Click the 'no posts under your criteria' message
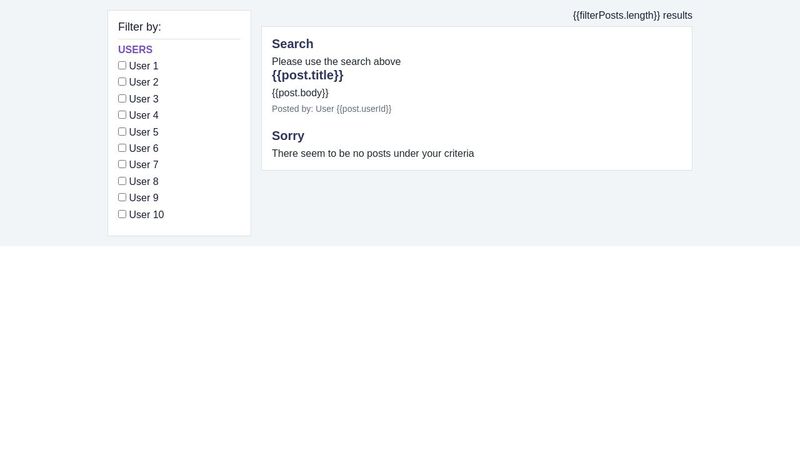This screenshot has width=800, height=450. pyautogui.click(x=373, y=154)
